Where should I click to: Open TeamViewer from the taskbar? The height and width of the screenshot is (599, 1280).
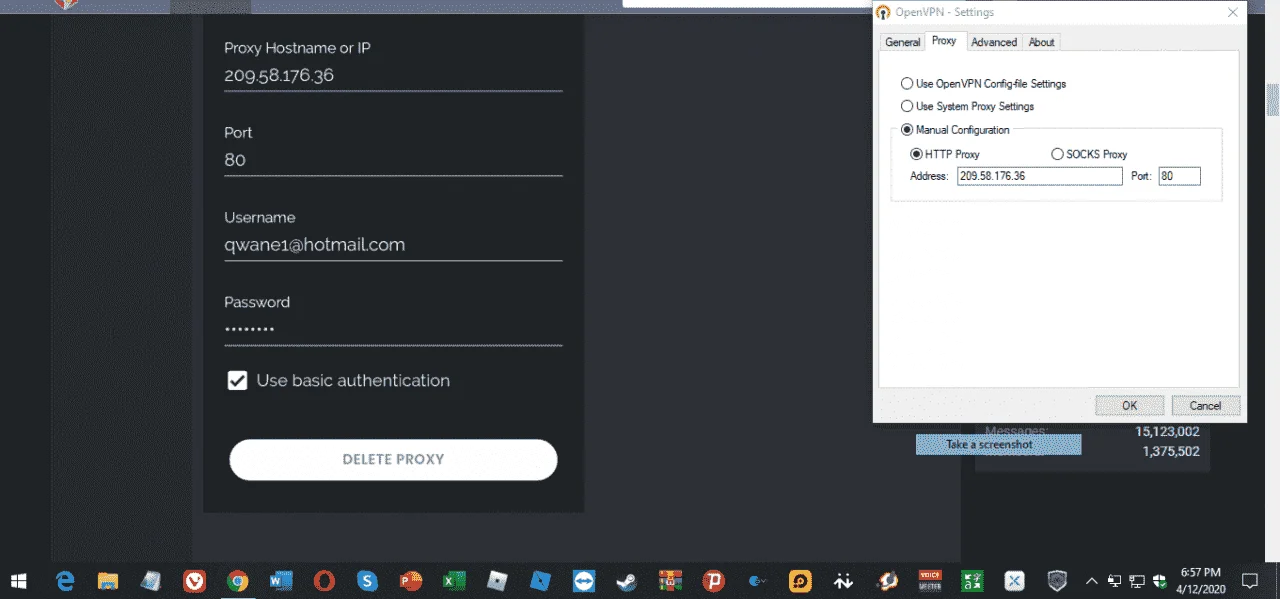pyautogui.click(x=584, y=580)
